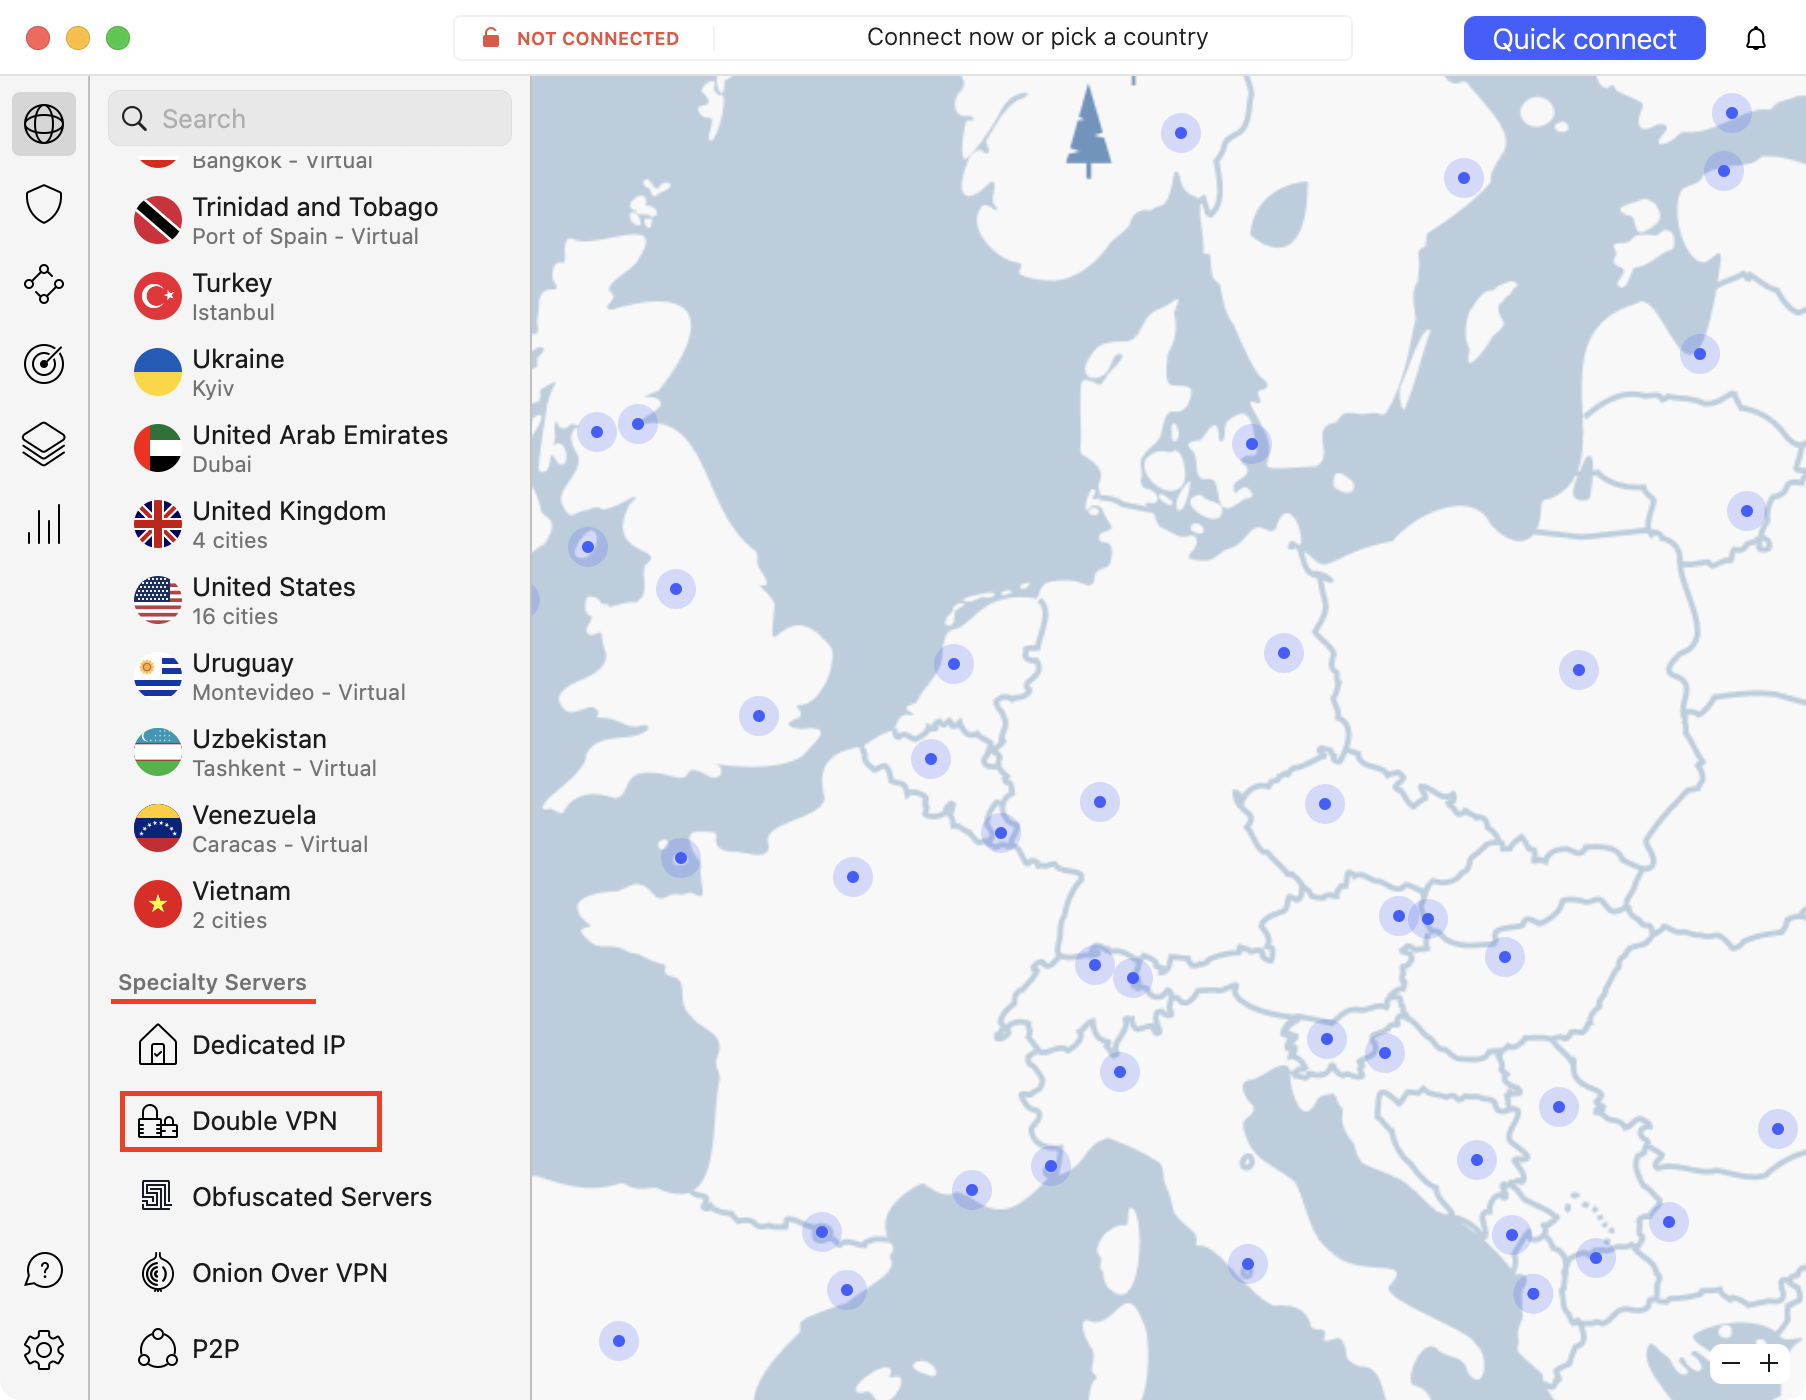Zoom out the map with minus
The image size is (1806, 1400).
1731,1363
